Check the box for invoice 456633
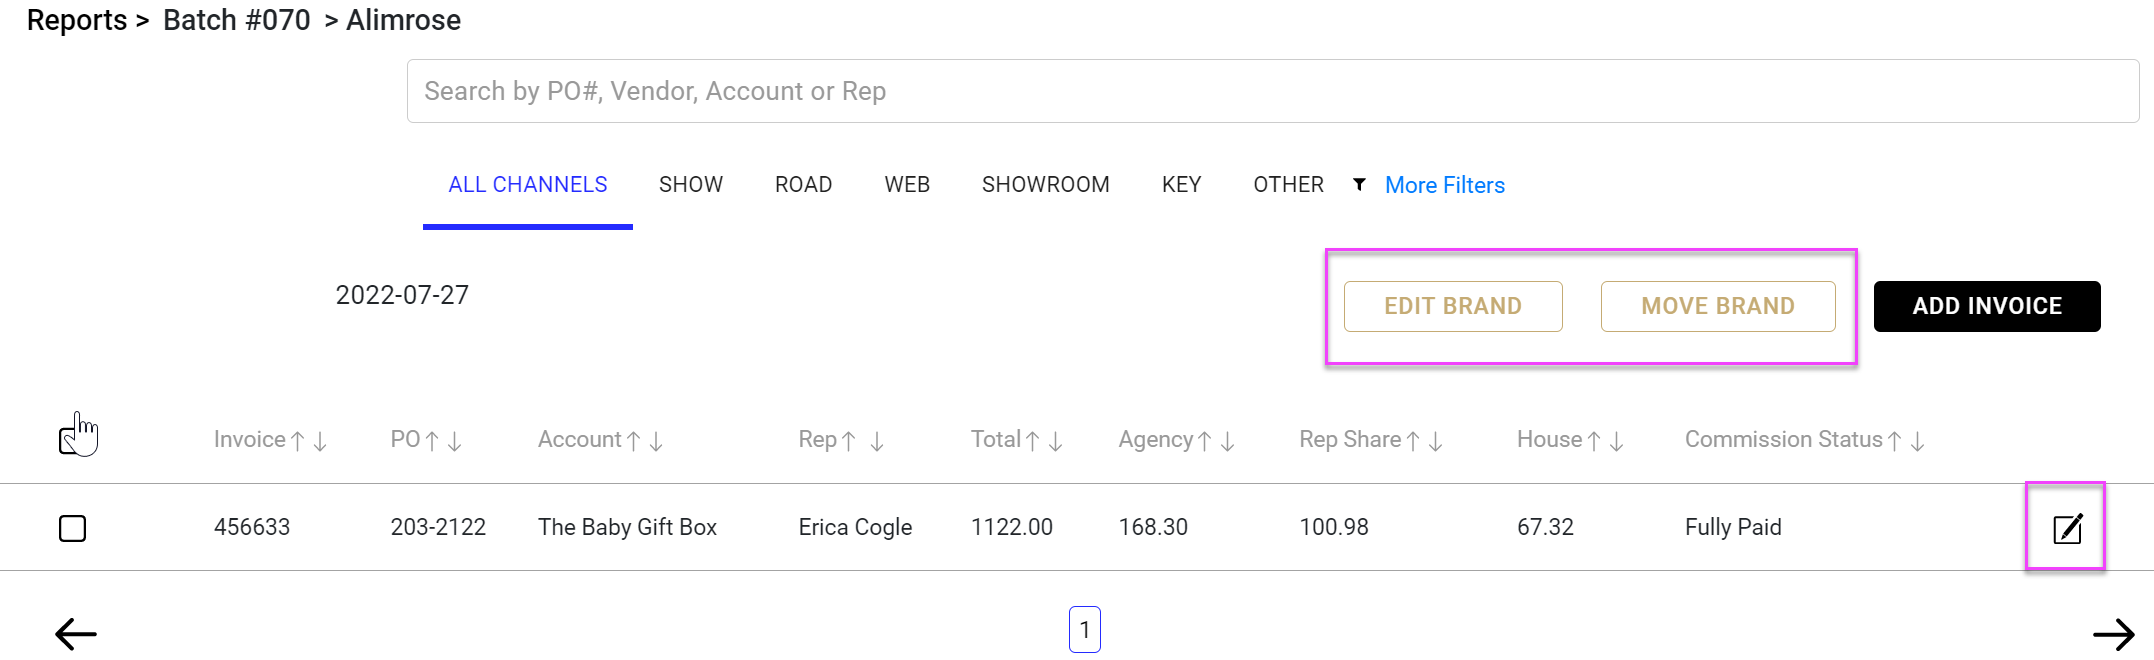Viewport: 2154px width, 660px height. click(73, 528)
